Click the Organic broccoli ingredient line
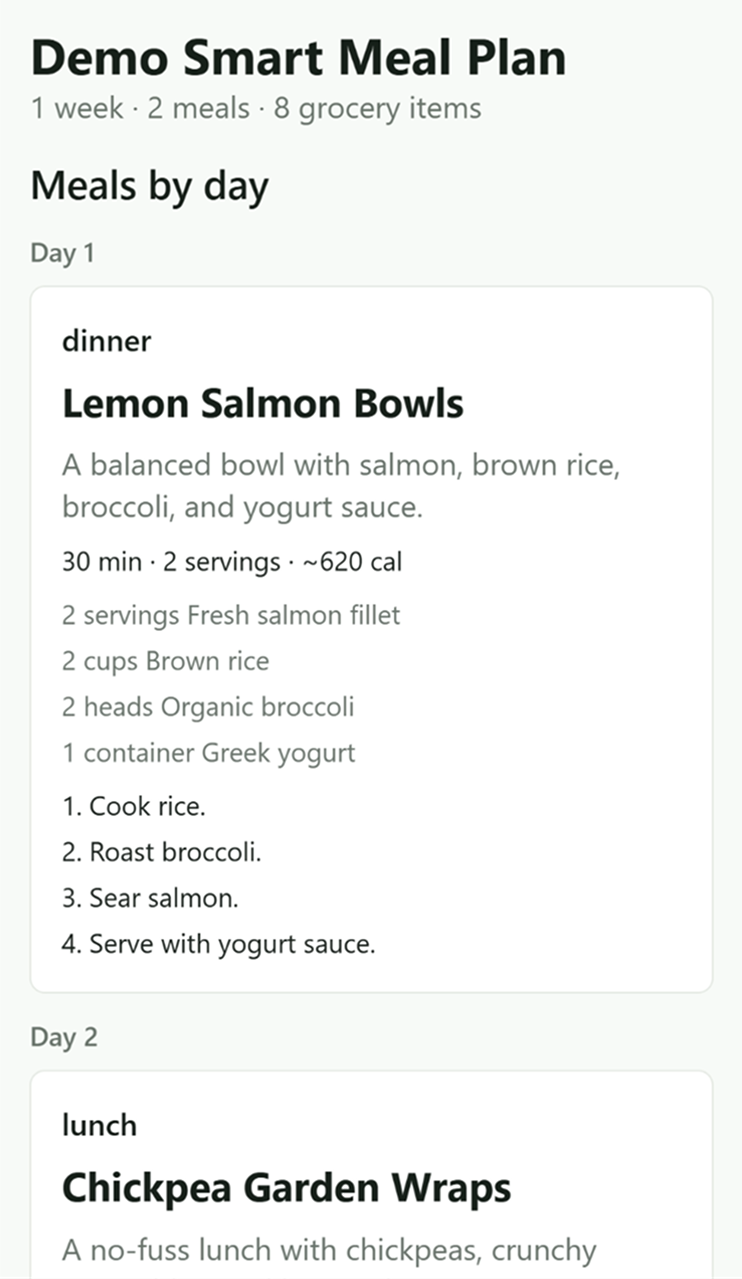The height and width of the screenshot is (1279, 742). point(208,707)
